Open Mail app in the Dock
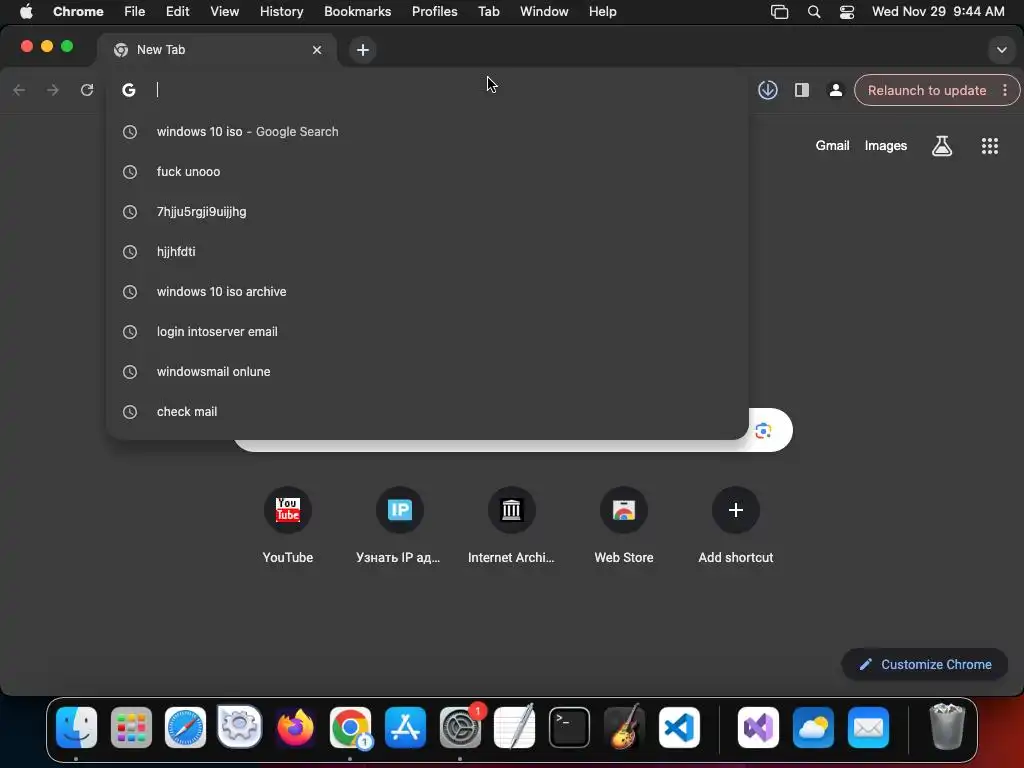The height and width of the screenshot is (768, 1024). pos(868,727)
